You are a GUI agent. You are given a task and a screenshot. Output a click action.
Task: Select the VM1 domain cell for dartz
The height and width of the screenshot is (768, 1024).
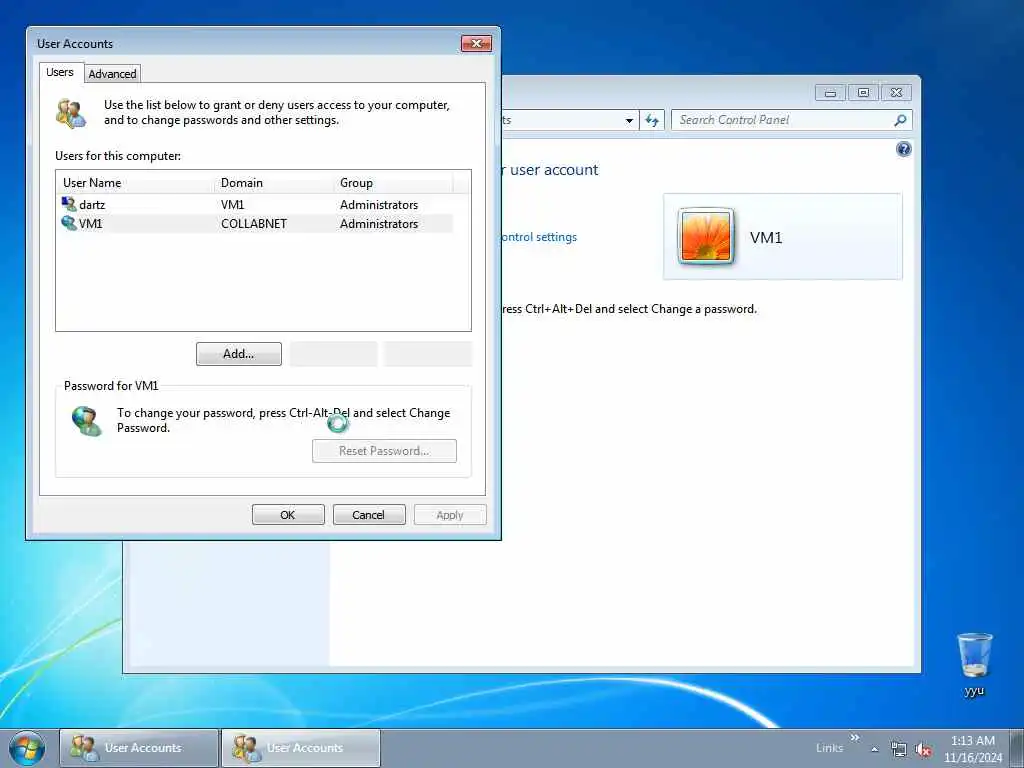click(232, 204)
